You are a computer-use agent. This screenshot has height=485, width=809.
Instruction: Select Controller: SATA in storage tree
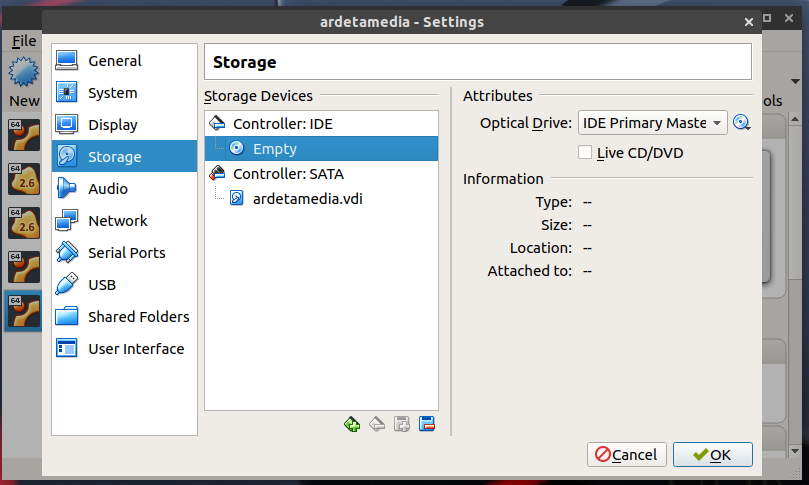(287, 174)
